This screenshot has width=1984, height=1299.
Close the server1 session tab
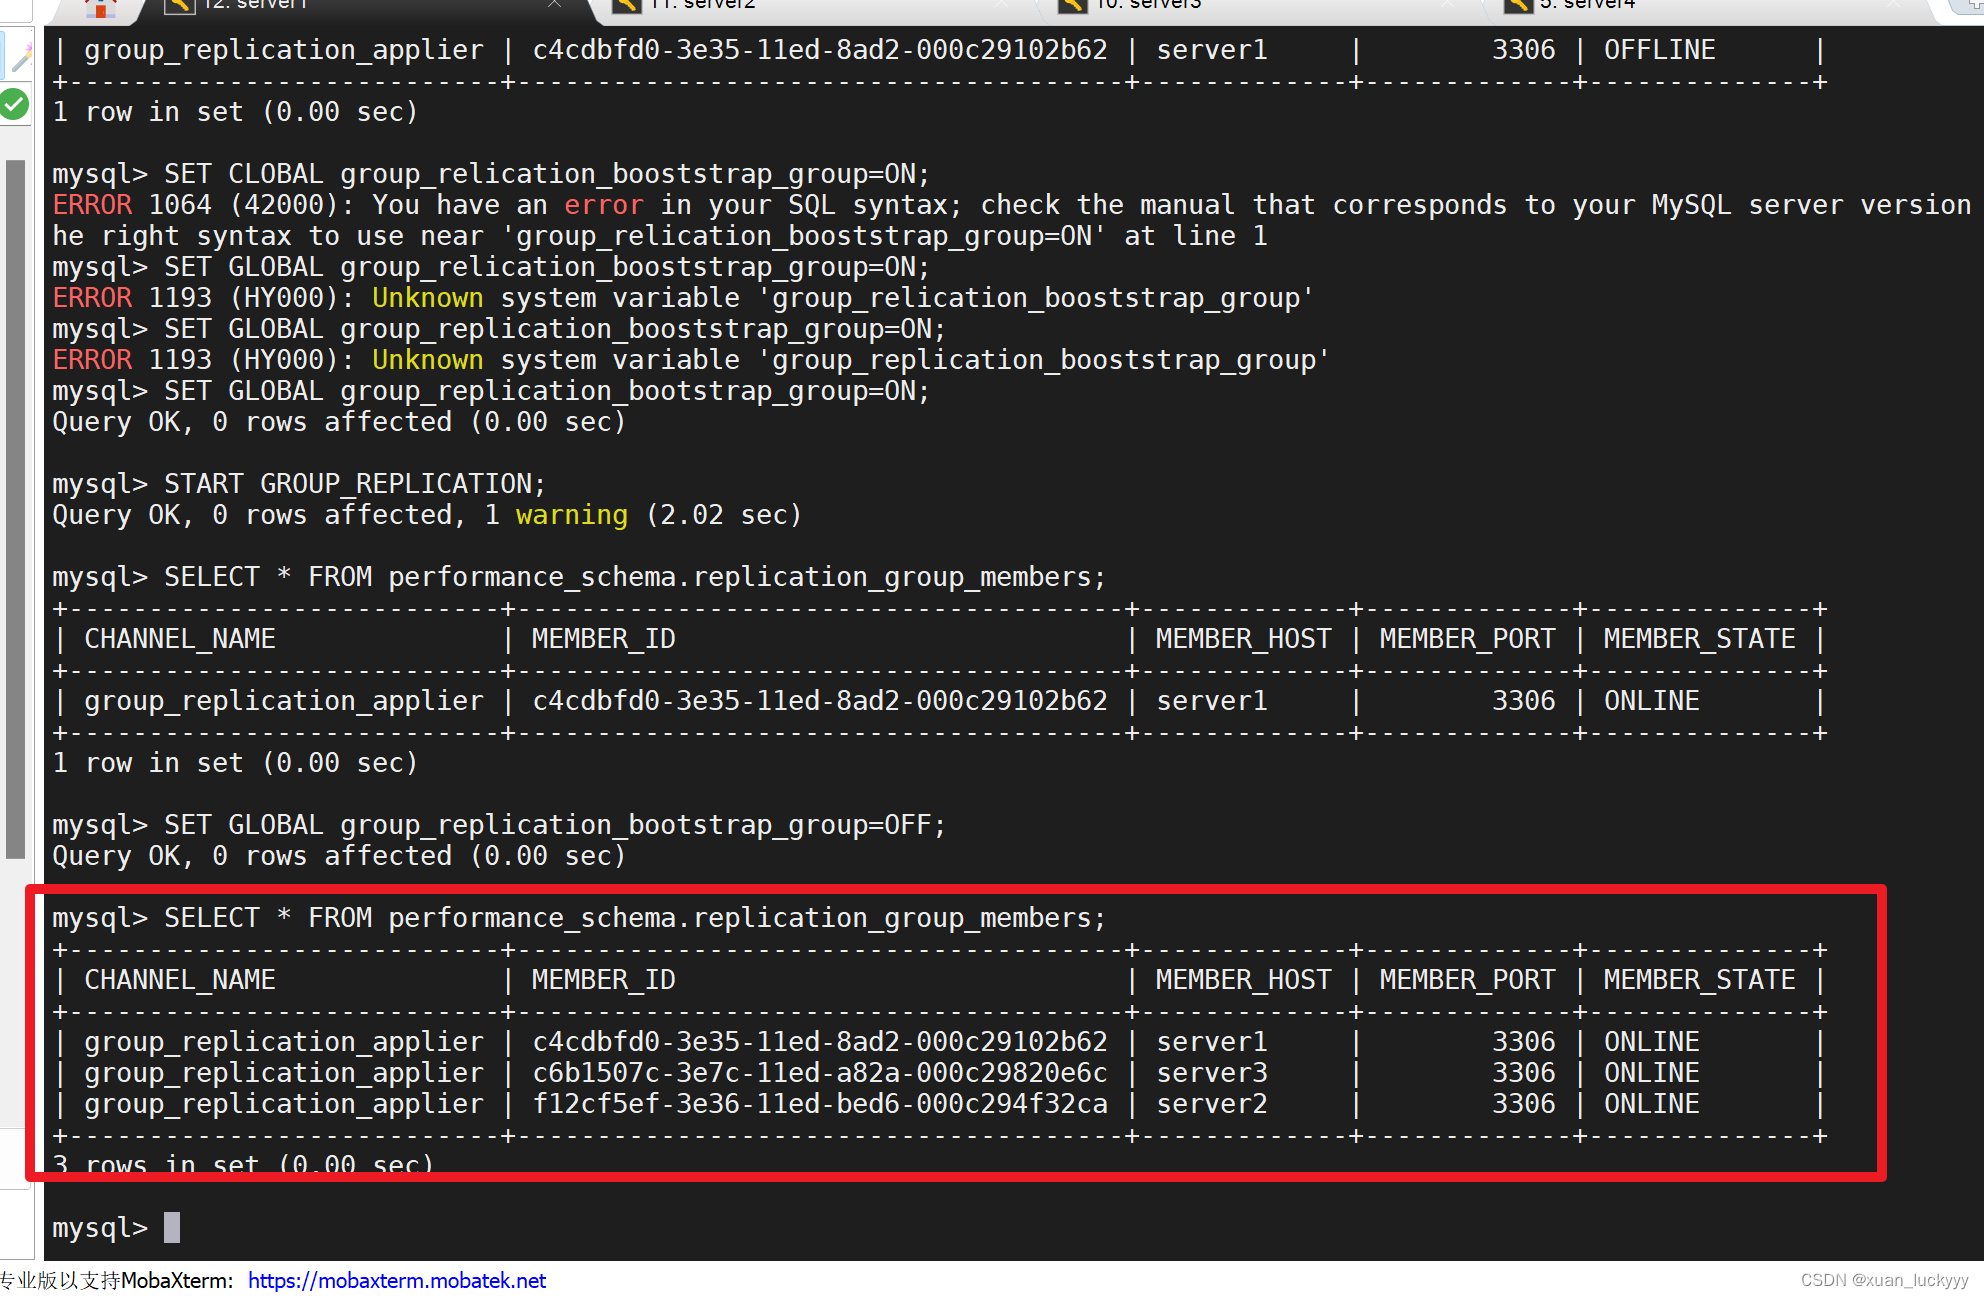click(554, 4)
